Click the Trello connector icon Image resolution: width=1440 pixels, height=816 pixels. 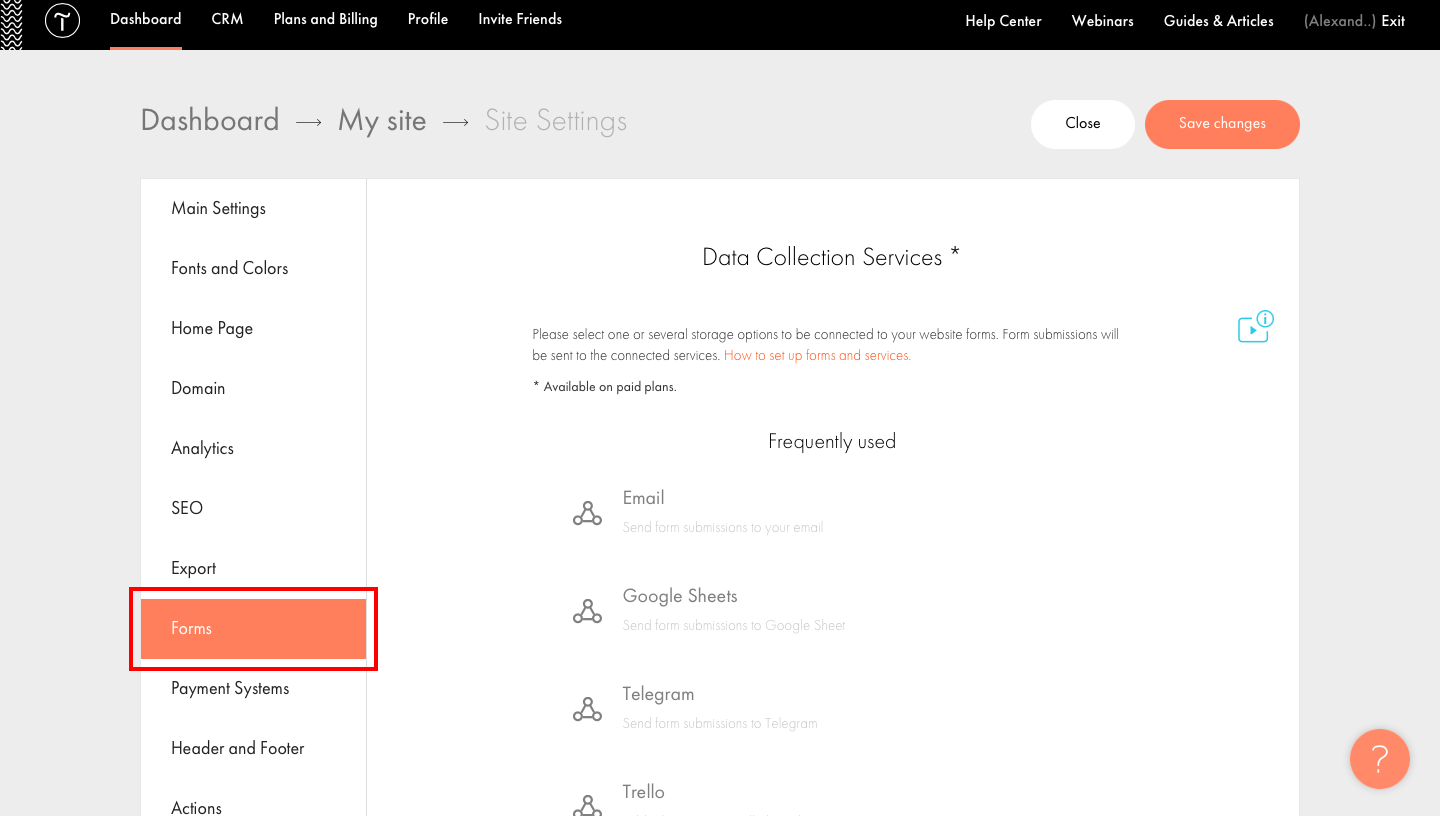pos(587,804)
